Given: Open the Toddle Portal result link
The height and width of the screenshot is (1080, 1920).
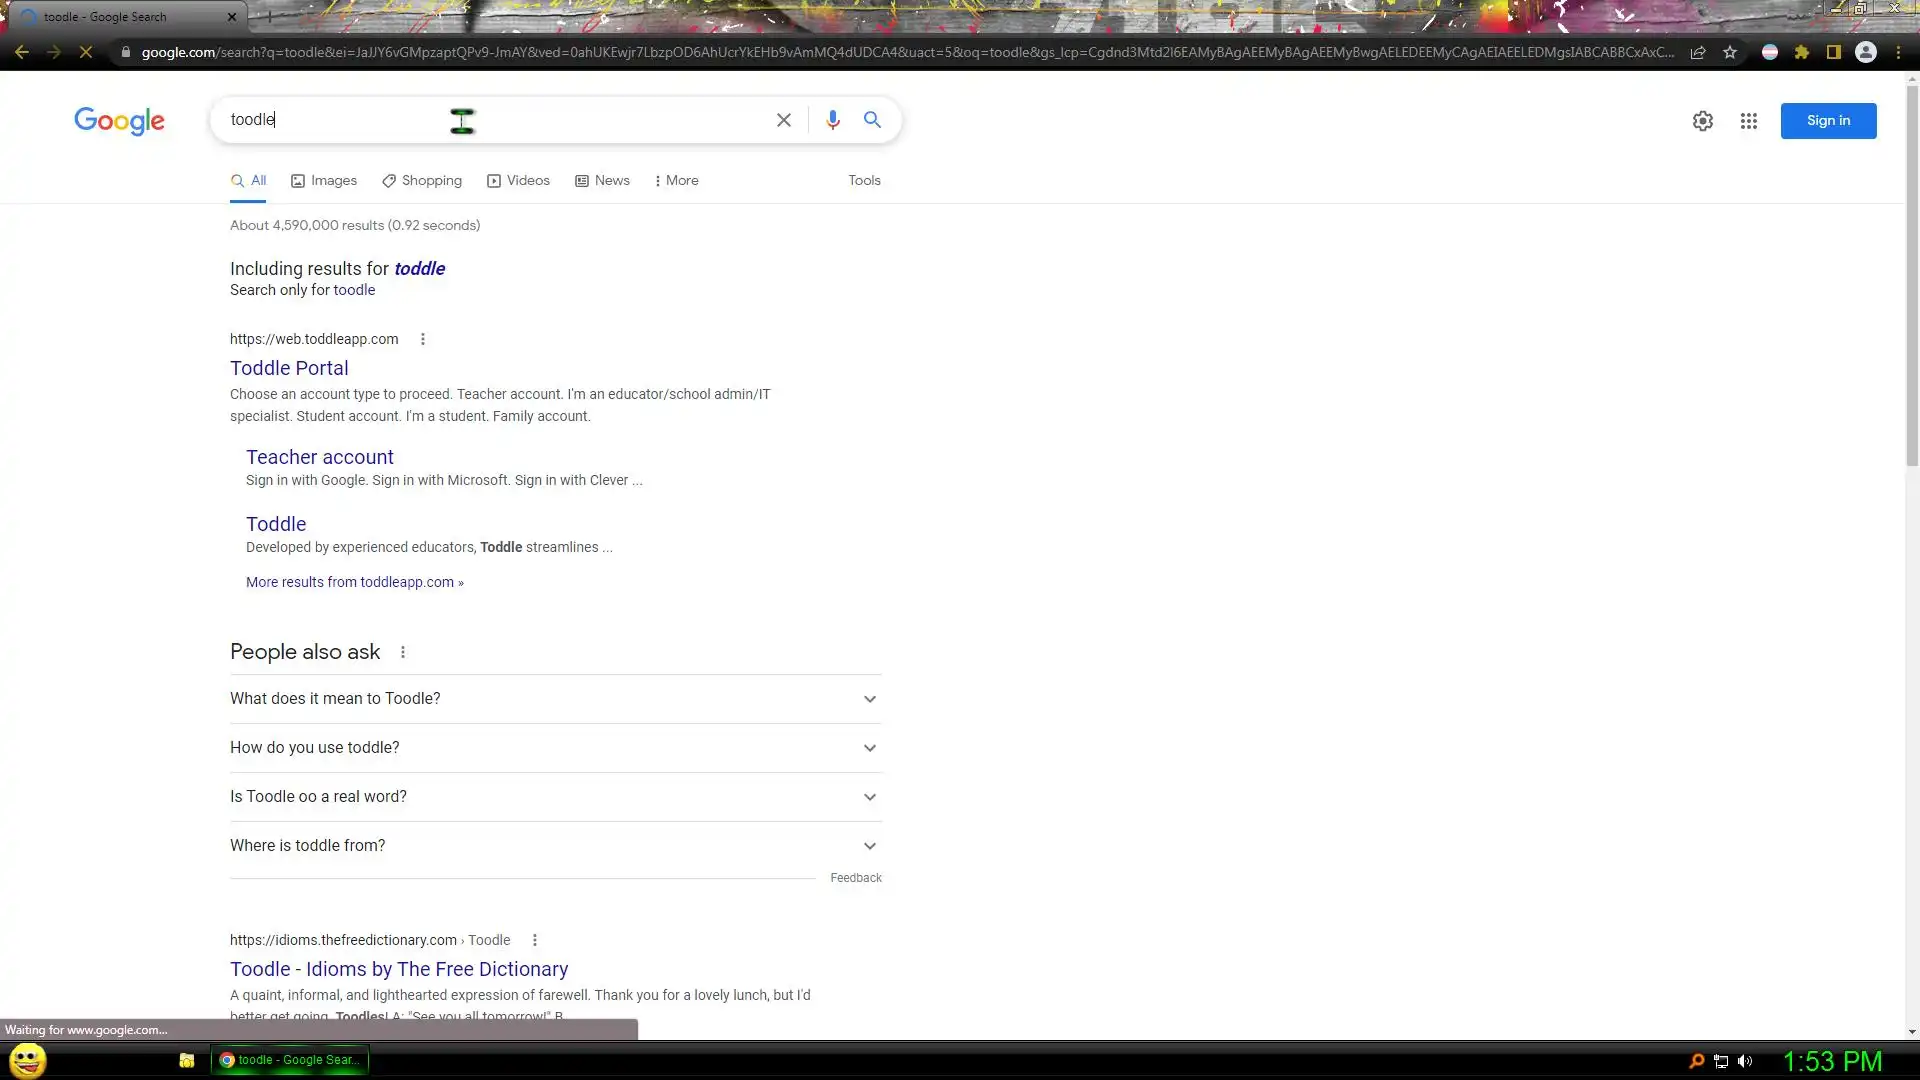Looking at the screenshot, I should click(289, 368).
